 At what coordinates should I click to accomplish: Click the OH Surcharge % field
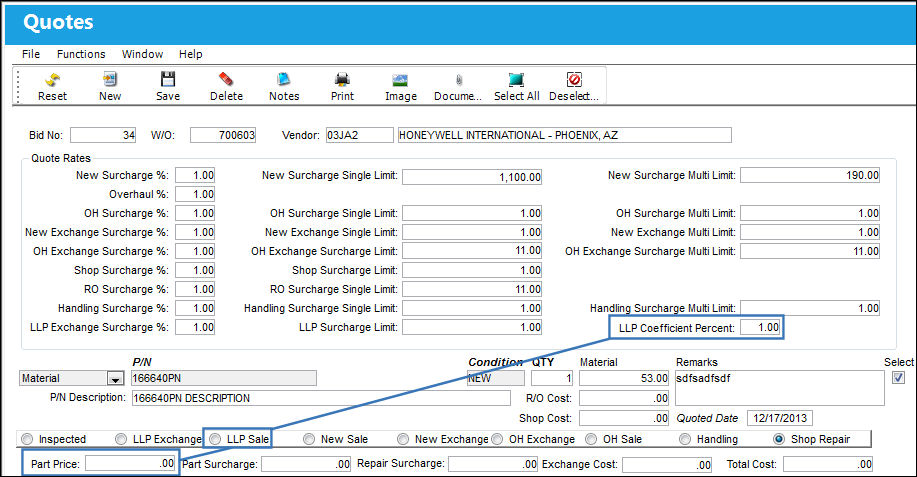[195, 213]
